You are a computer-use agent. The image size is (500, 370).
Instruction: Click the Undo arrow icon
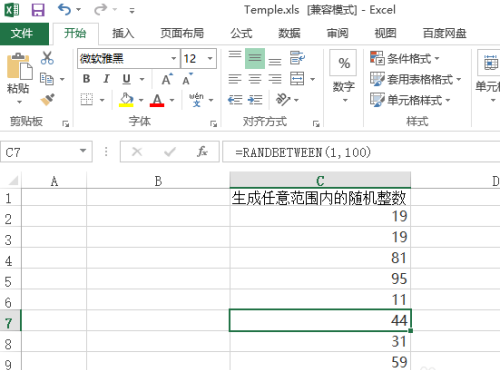tap(64, 9)
